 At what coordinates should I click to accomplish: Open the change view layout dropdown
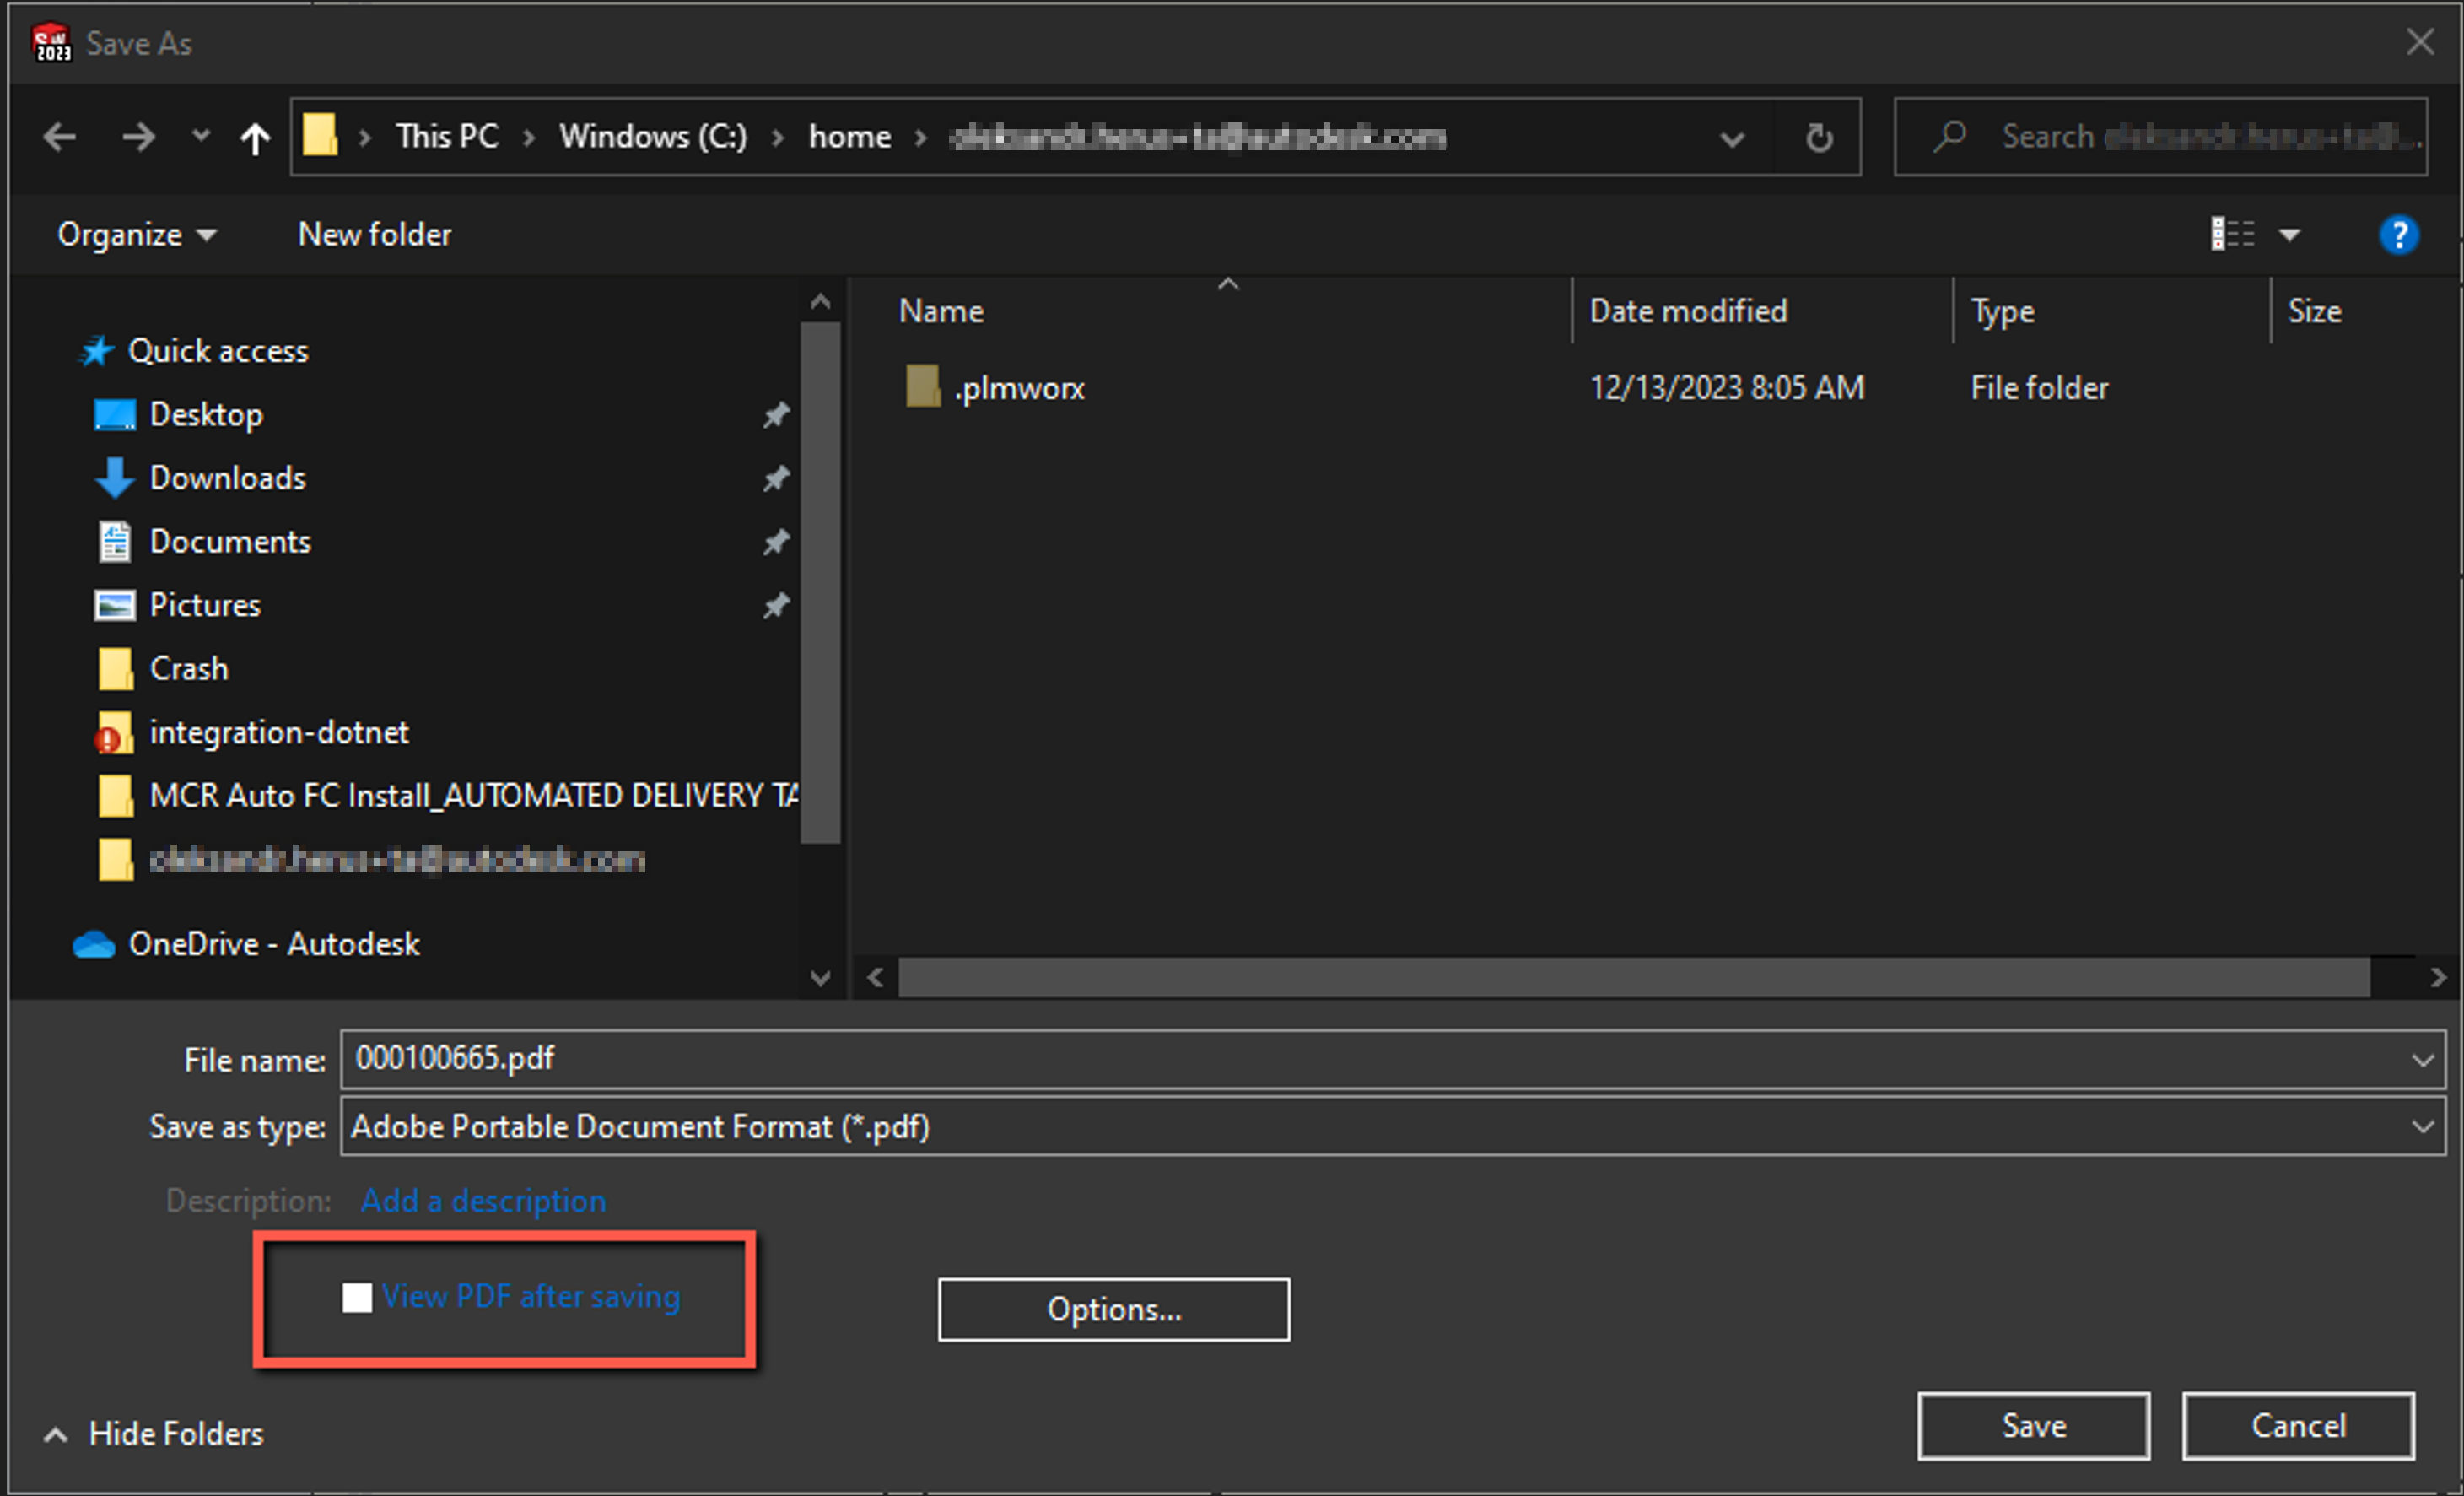(x=2291, y=234)
